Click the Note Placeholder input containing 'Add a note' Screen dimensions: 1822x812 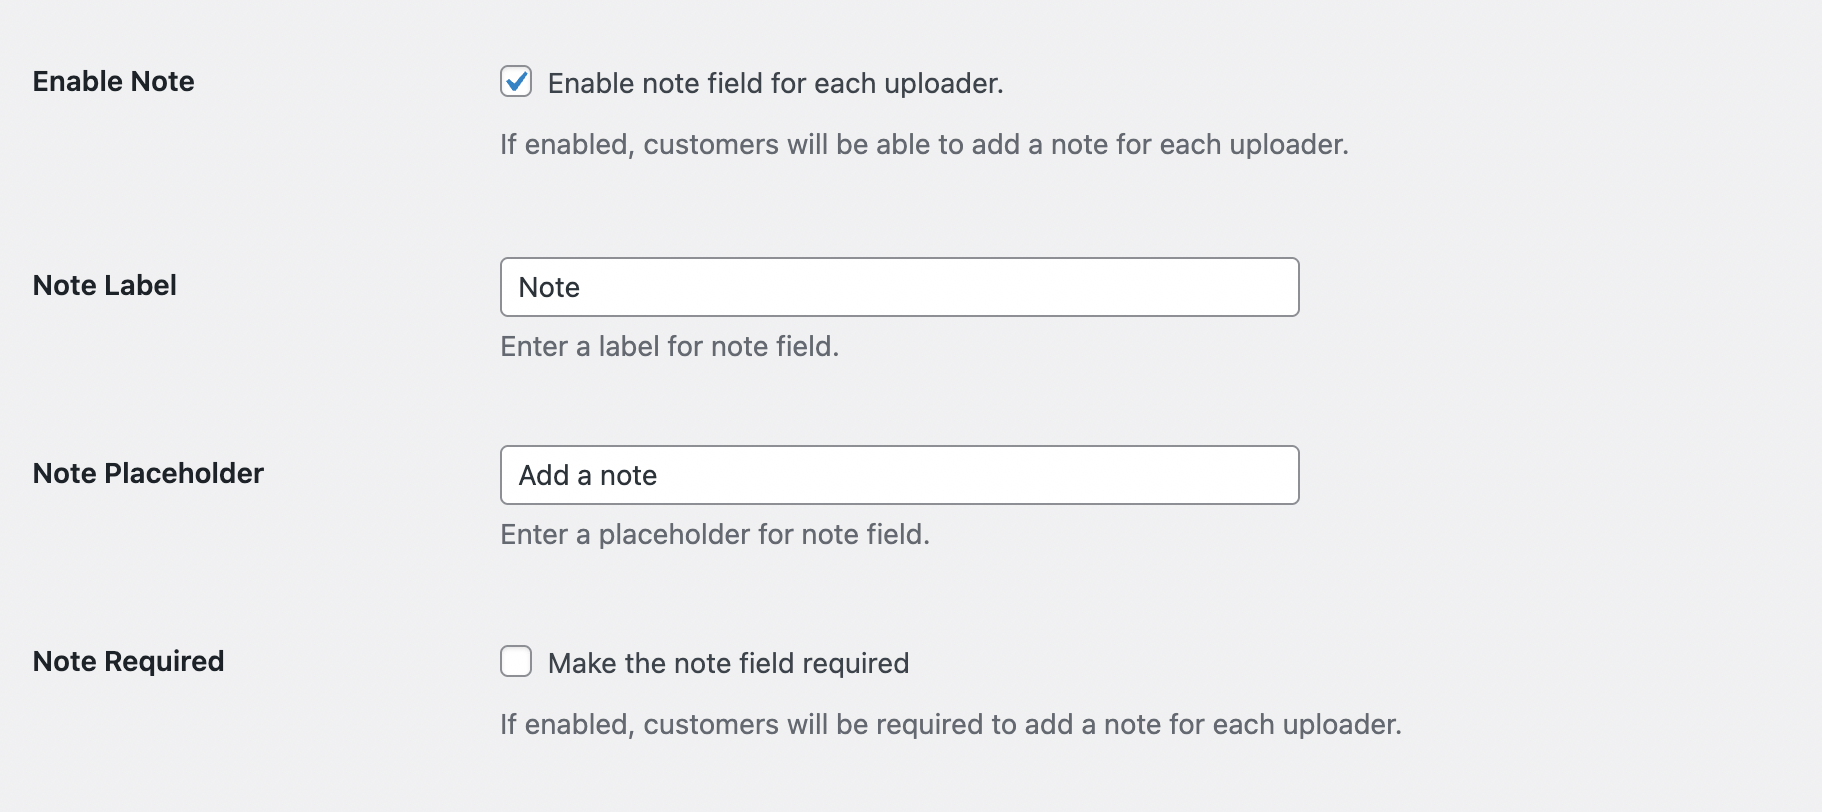[x=899, y=475]
